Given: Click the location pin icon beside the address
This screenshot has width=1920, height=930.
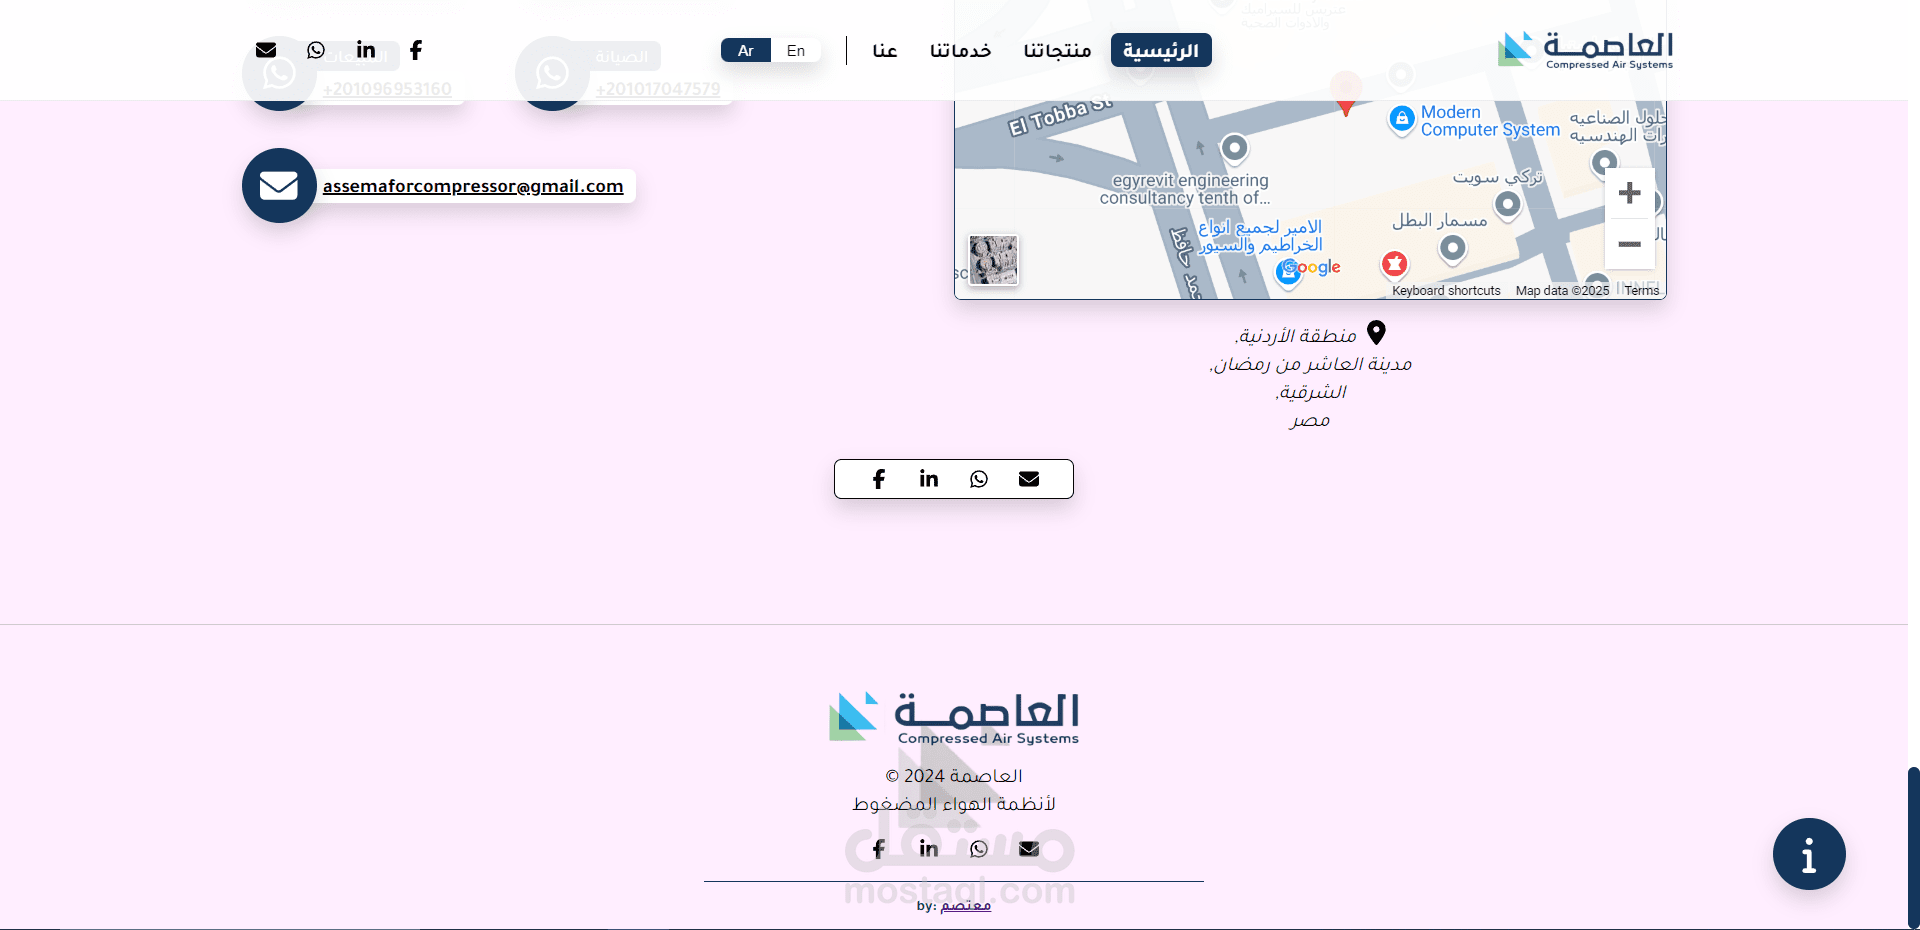Looking at the screenshot, I should point(1376,333).
